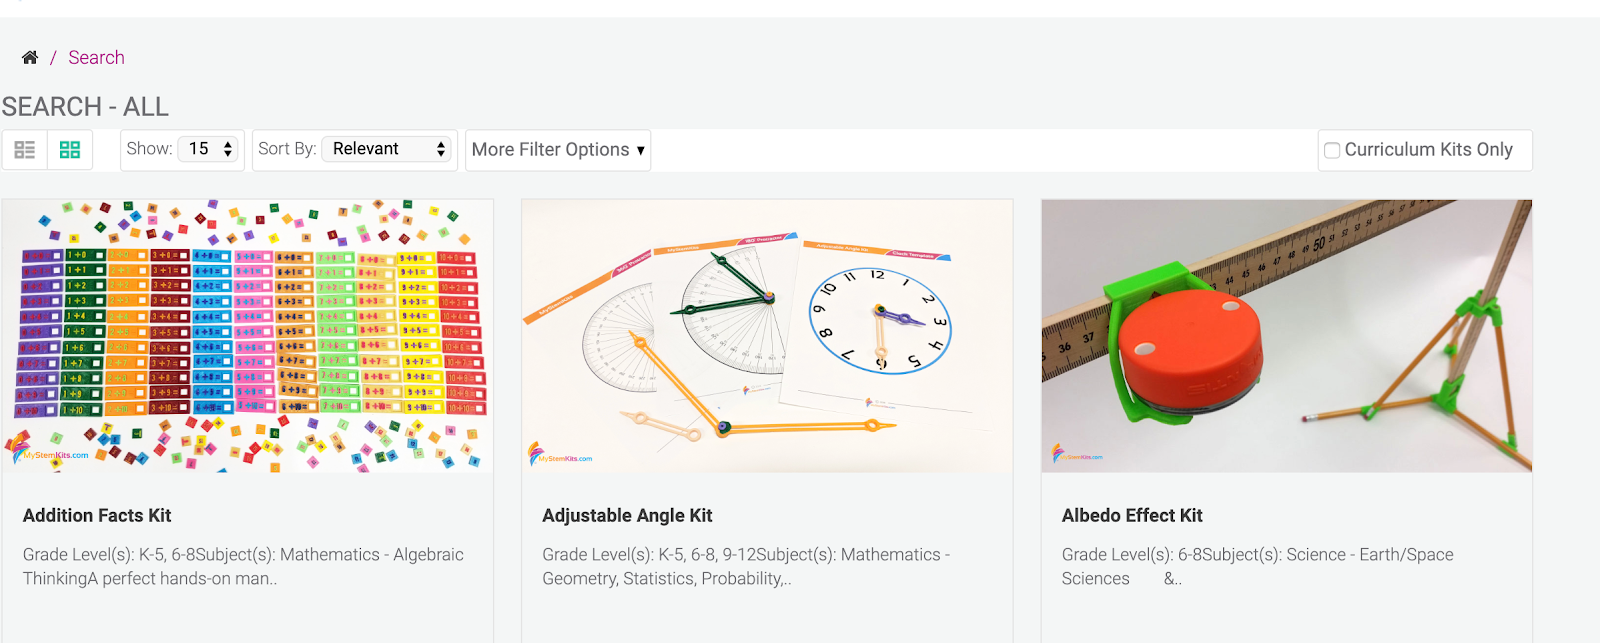Click MyStemKits logo on Adjustable Angle image
Screen dimensions: 1600x643
[x=560, y=455]
